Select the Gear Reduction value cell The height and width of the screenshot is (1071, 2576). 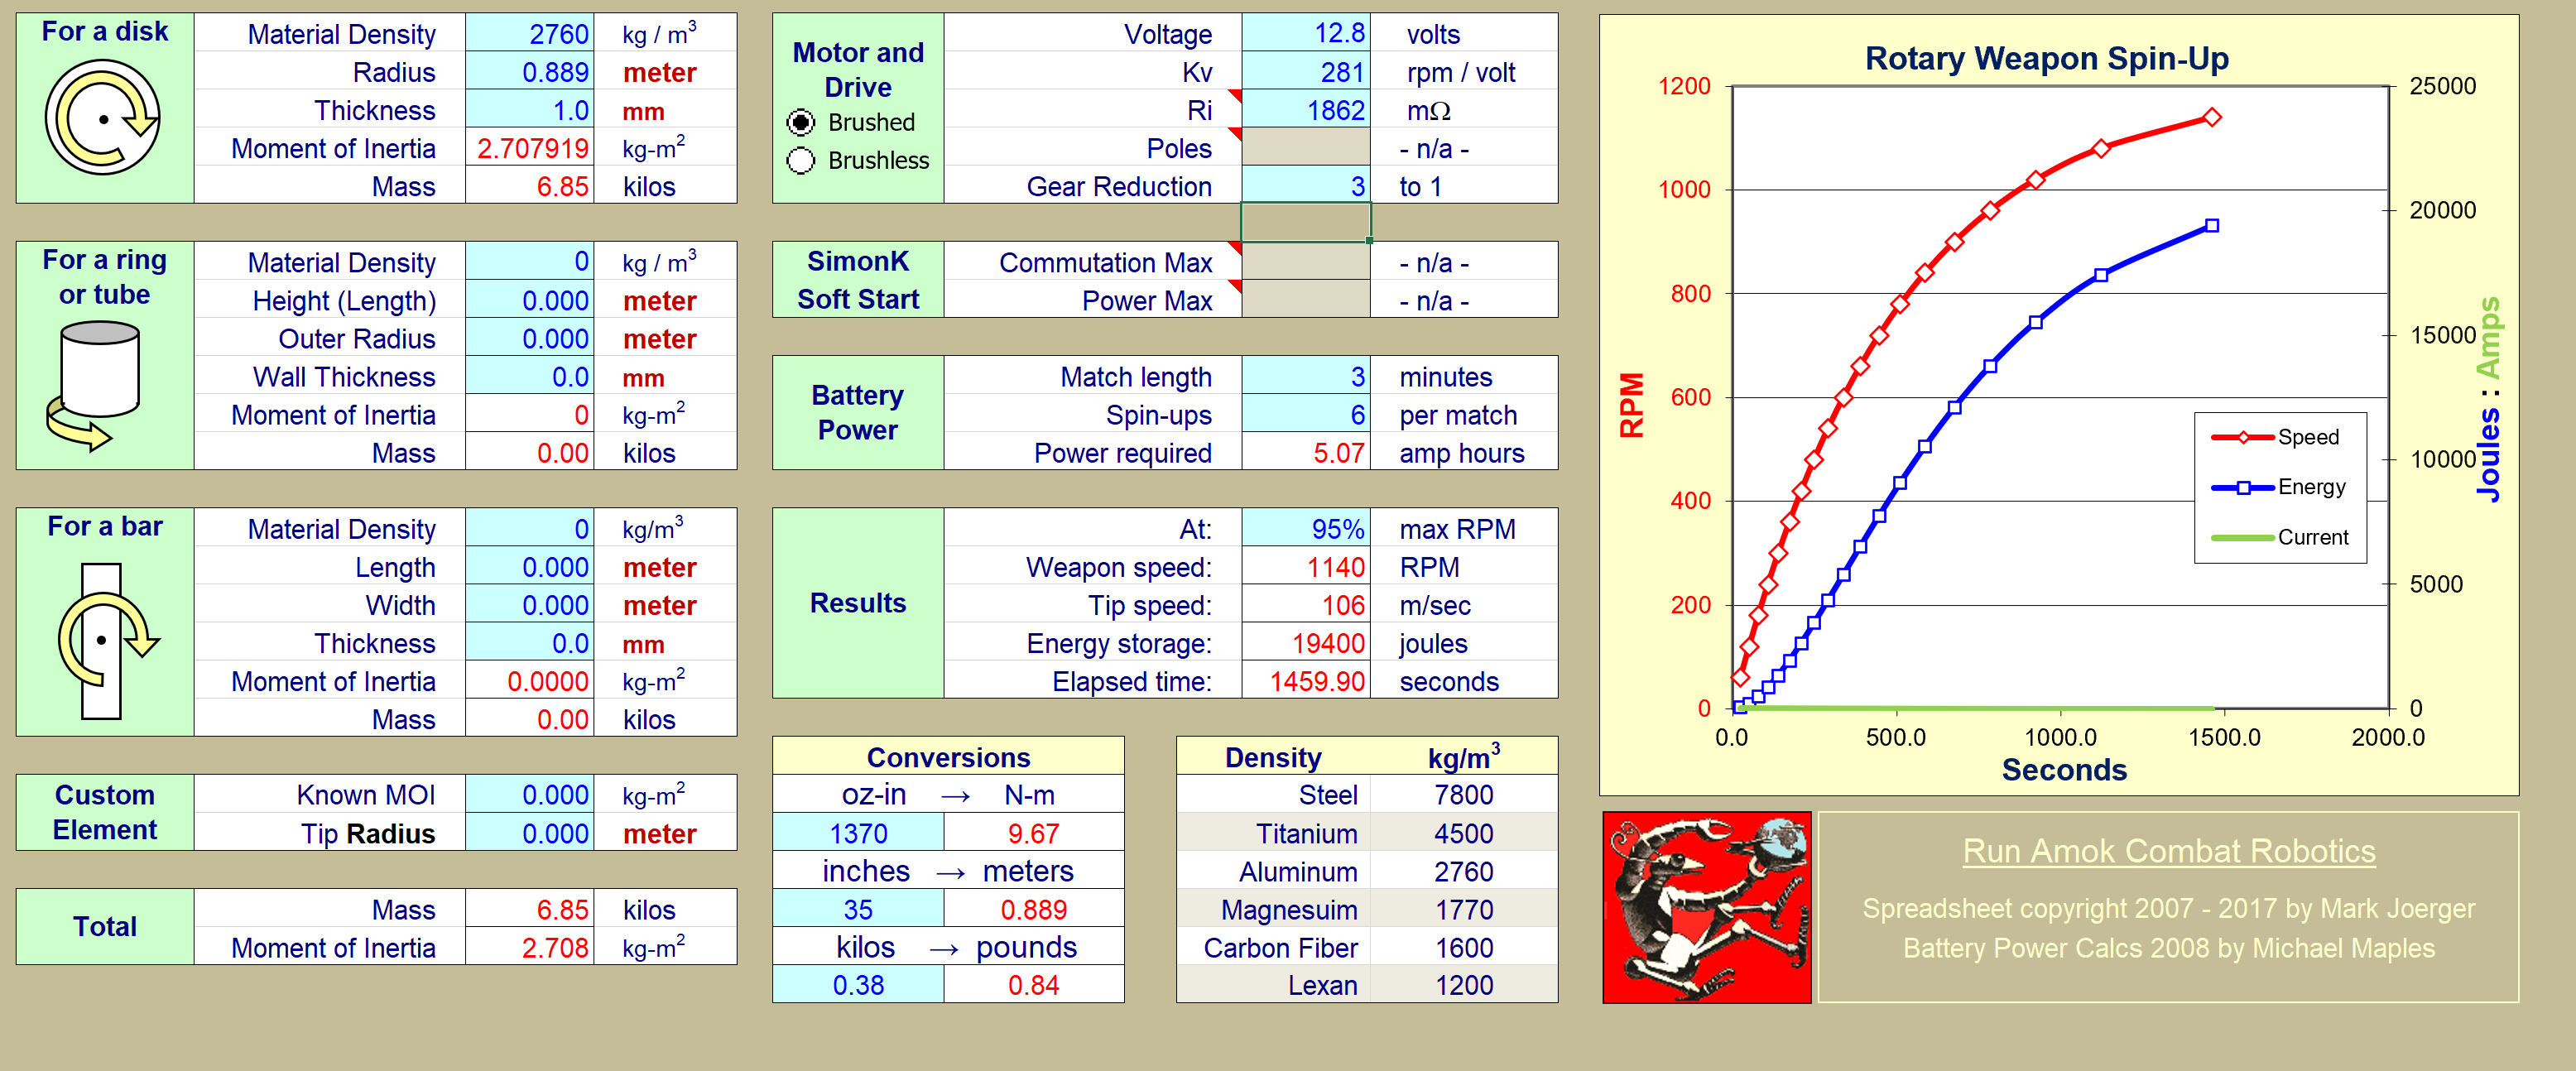1305,186
